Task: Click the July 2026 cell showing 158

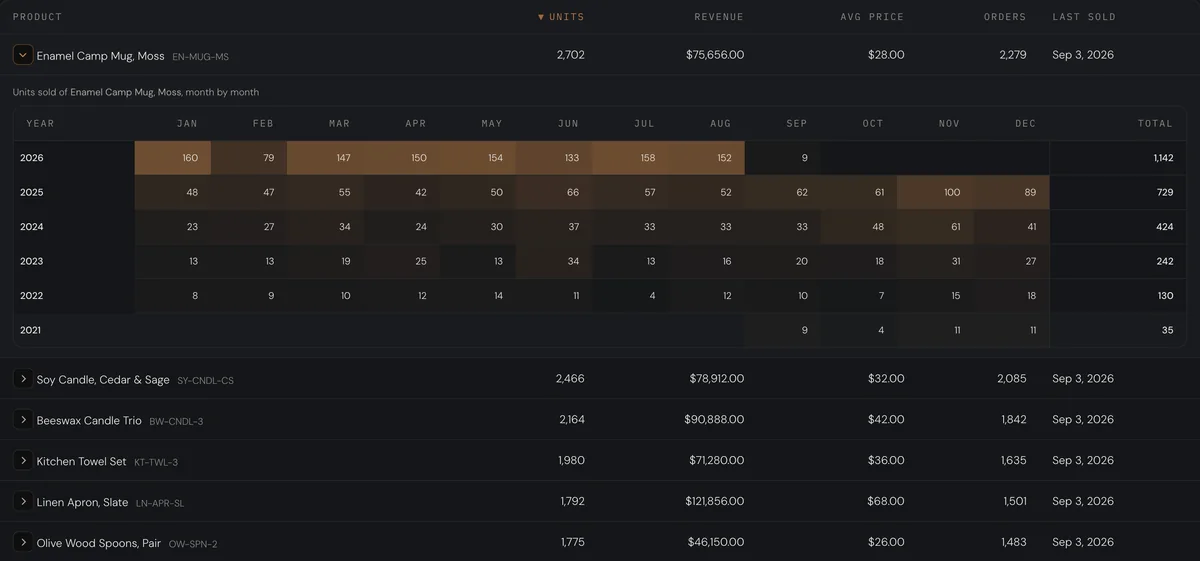Action: 631,158
